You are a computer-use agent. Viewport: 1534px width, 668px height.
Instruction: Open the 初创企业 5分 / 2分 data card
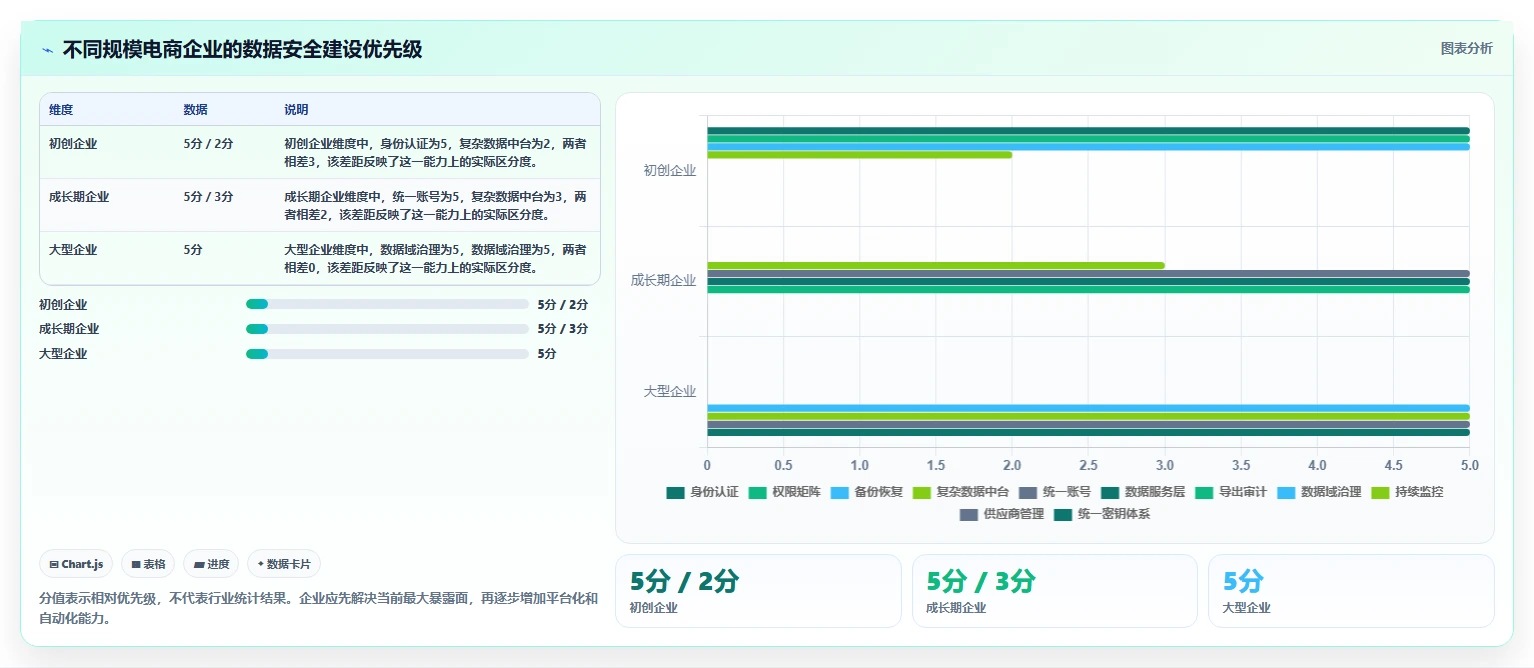click(758, 591)
